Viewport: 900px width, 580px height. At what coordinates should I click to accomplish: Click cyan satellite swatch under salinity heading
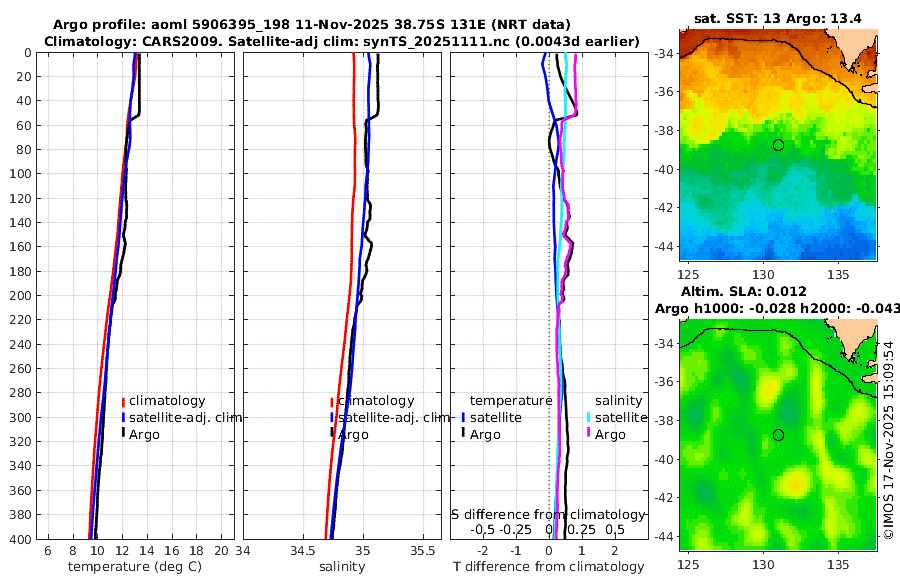click(x=588, y=417)
